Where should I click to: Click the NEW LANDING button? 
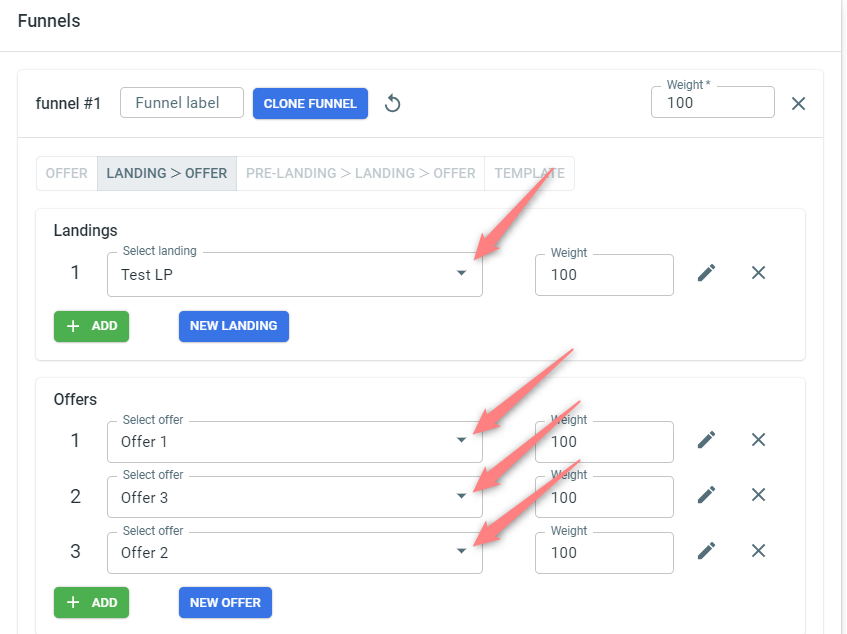point(234,326)
